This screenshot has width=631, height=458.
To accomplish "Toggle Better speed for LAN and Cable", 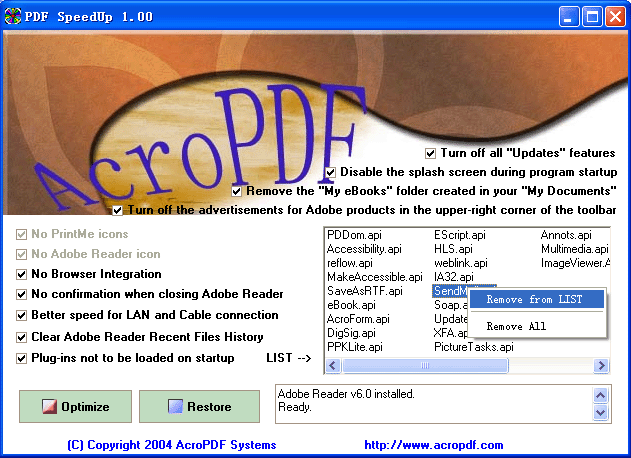I will [x=21, y=315].
